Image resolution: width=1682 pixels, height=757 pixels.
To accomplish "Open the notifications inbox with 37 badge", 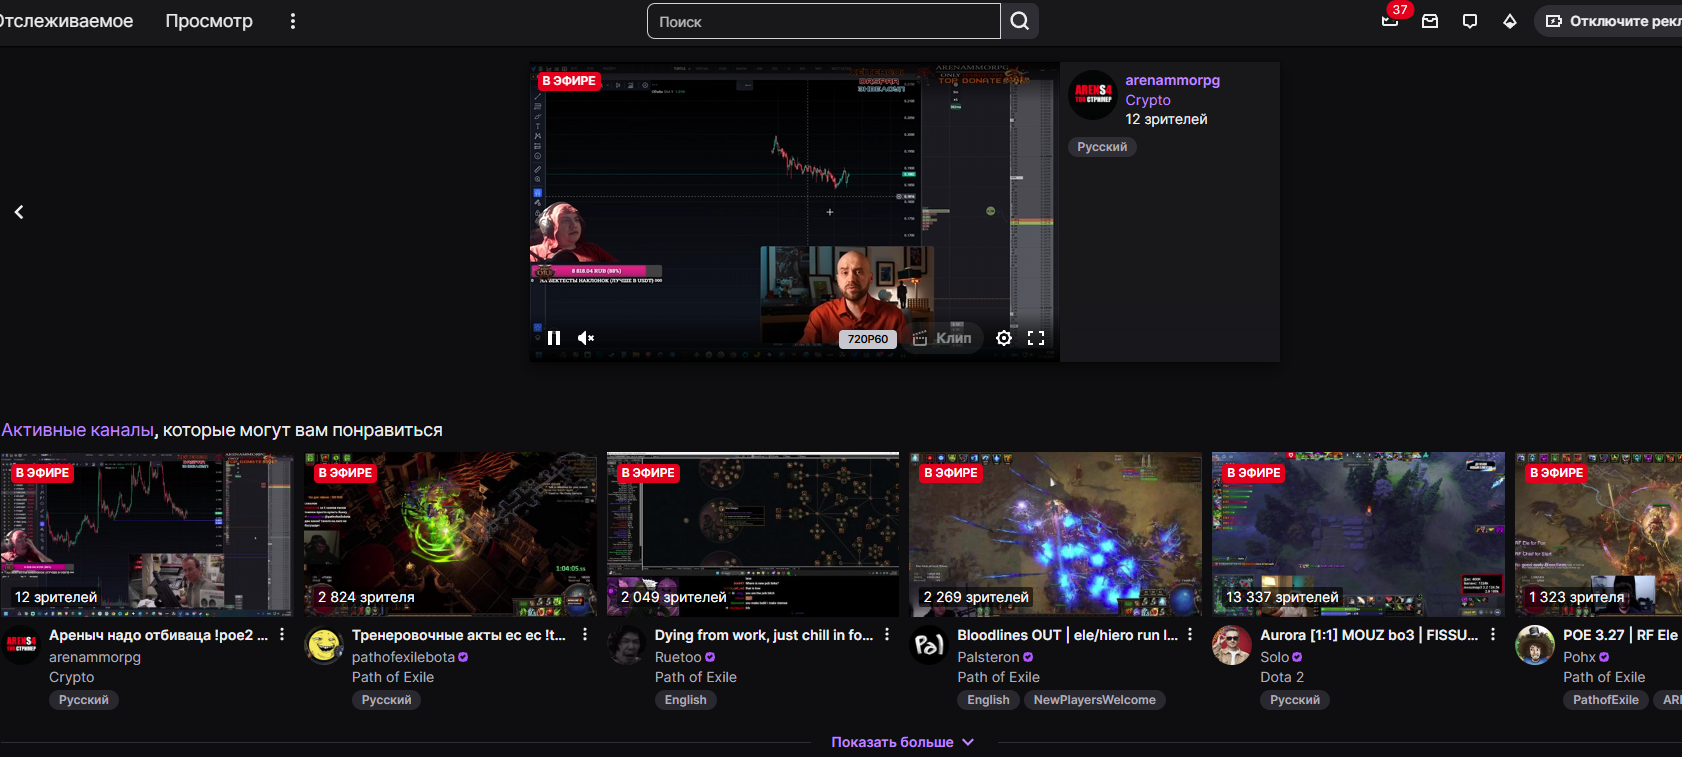I will pyautogui.click(x=1390, y=20).
